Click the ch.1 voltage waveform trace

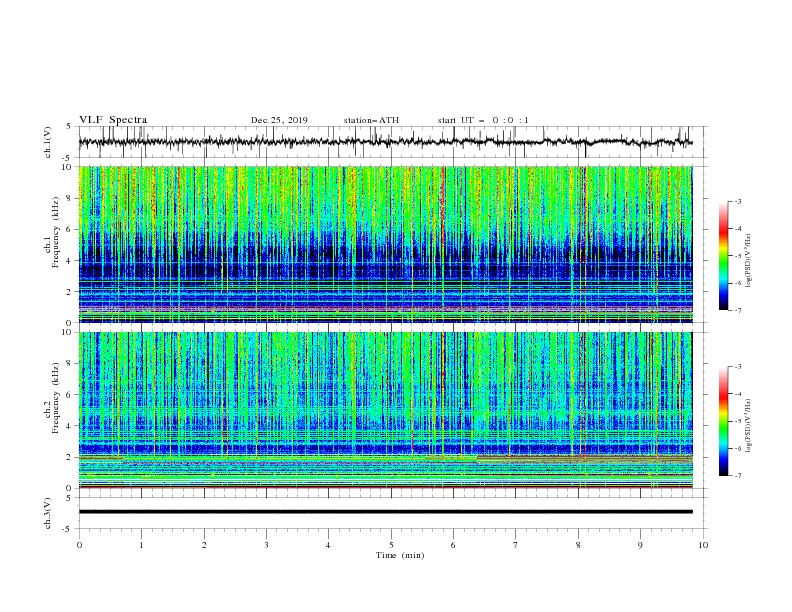385,142
